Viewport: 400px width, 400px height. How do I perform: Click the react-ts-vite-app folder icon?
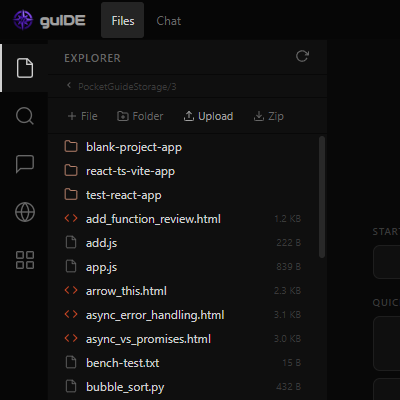click(71, 171)
